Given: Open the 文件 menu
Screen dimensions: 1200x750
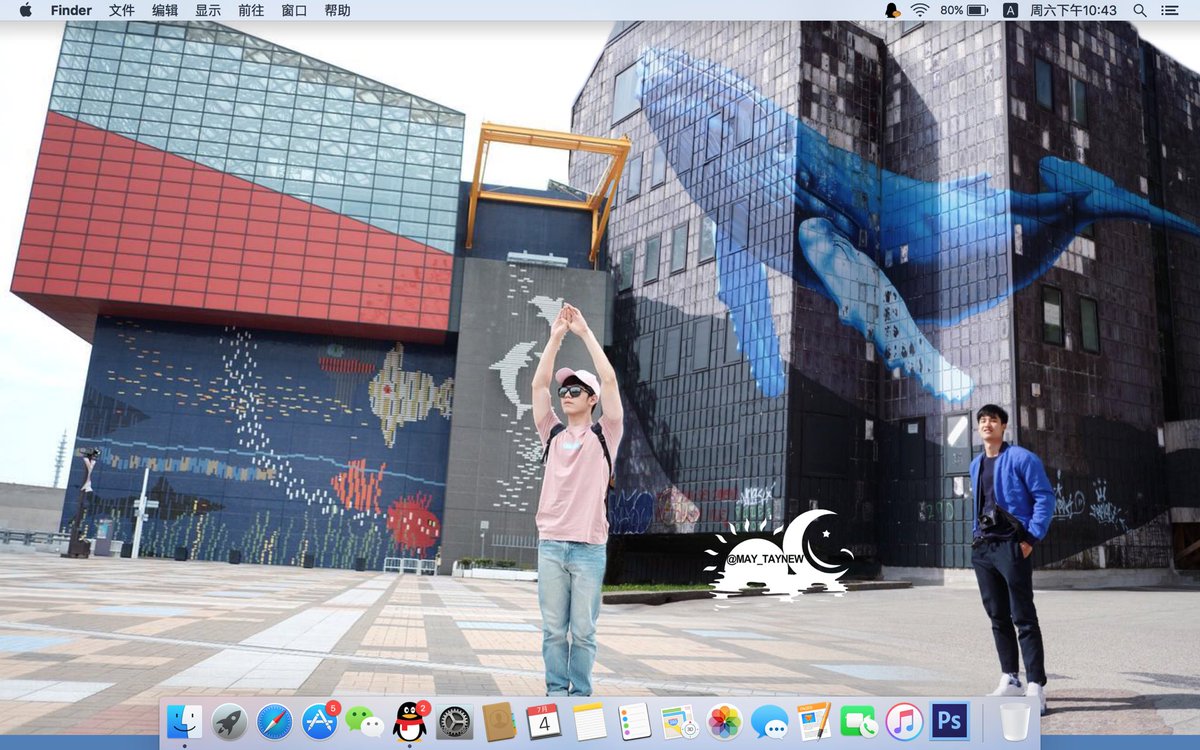Looking at the screenshot, I should [x=122, y=10].
